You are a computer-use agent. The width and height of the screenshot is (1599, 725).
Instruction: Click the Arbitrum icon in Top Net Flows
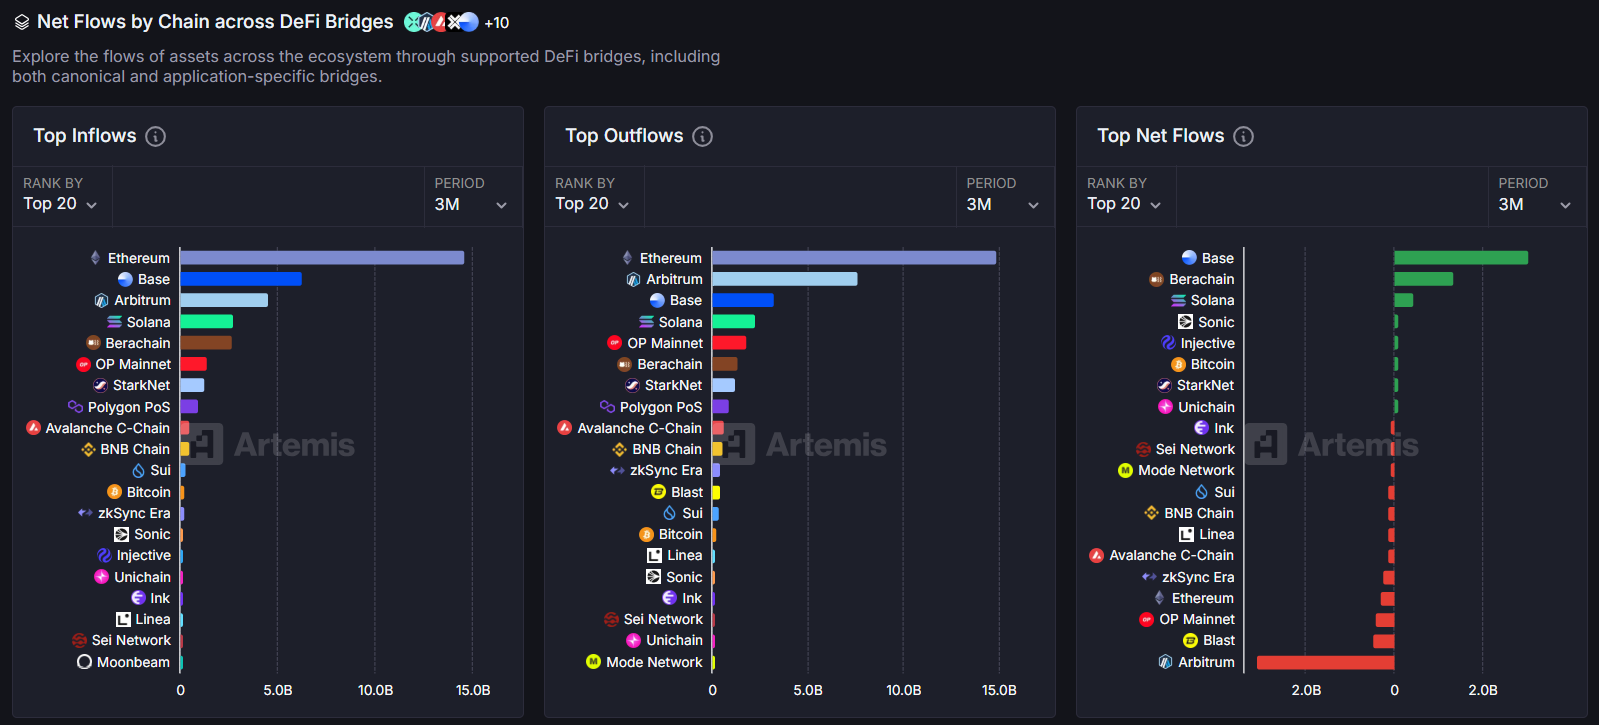click(x=1165, y=662)
